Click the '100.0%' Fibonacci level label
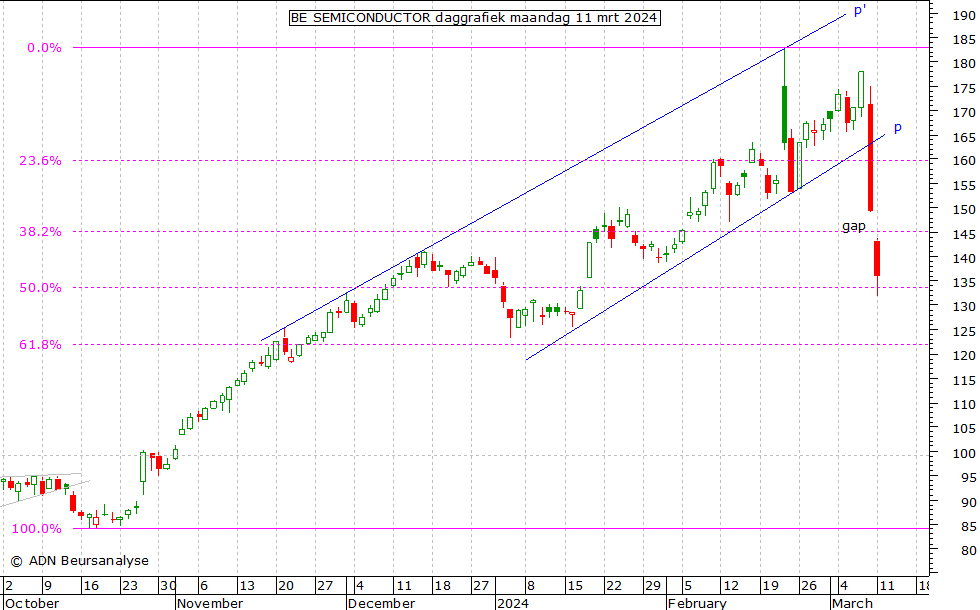The image size is (980, 610). coord(36,529)
